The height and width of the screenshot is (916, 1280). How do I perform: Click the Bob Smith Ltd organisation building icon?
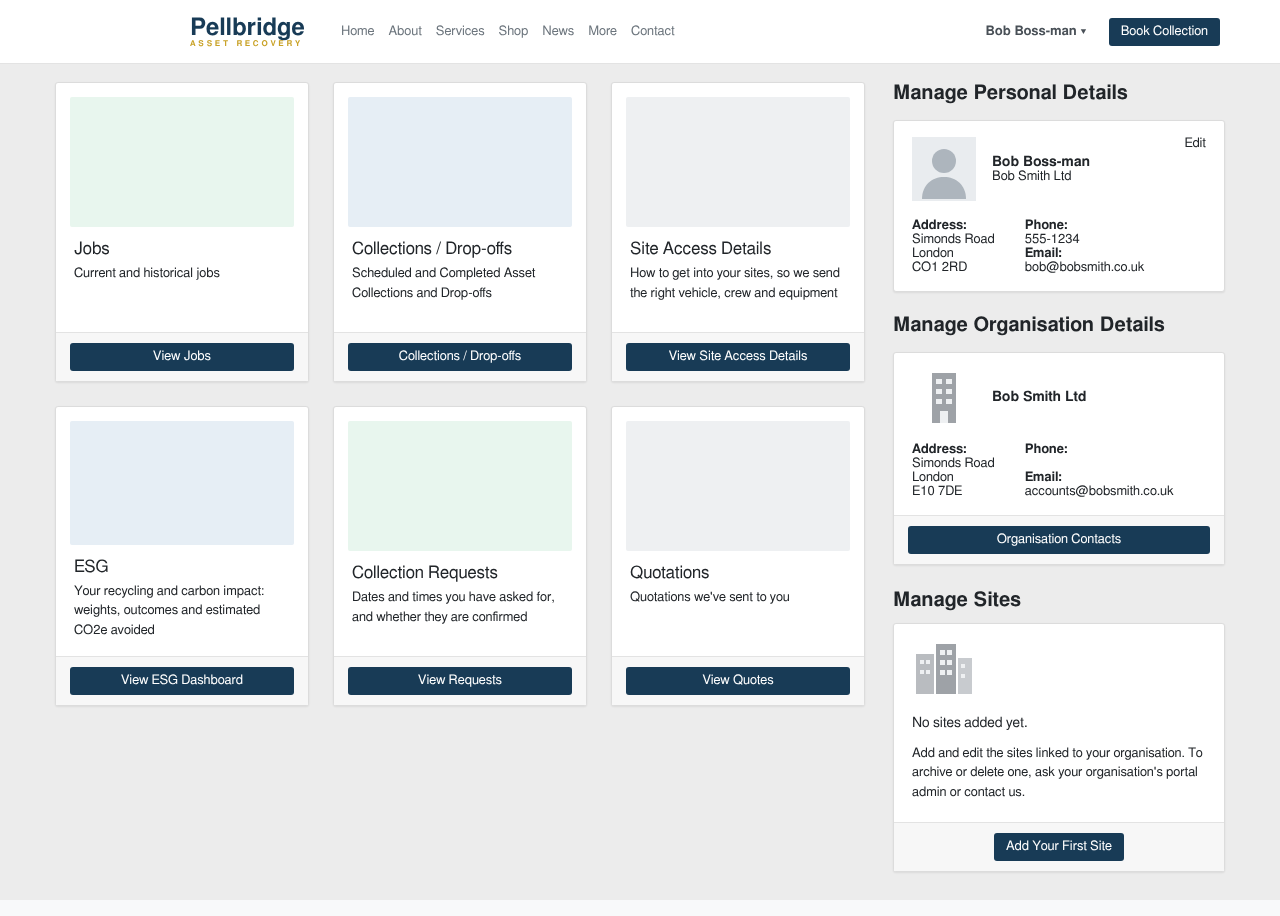click(944, 398)
